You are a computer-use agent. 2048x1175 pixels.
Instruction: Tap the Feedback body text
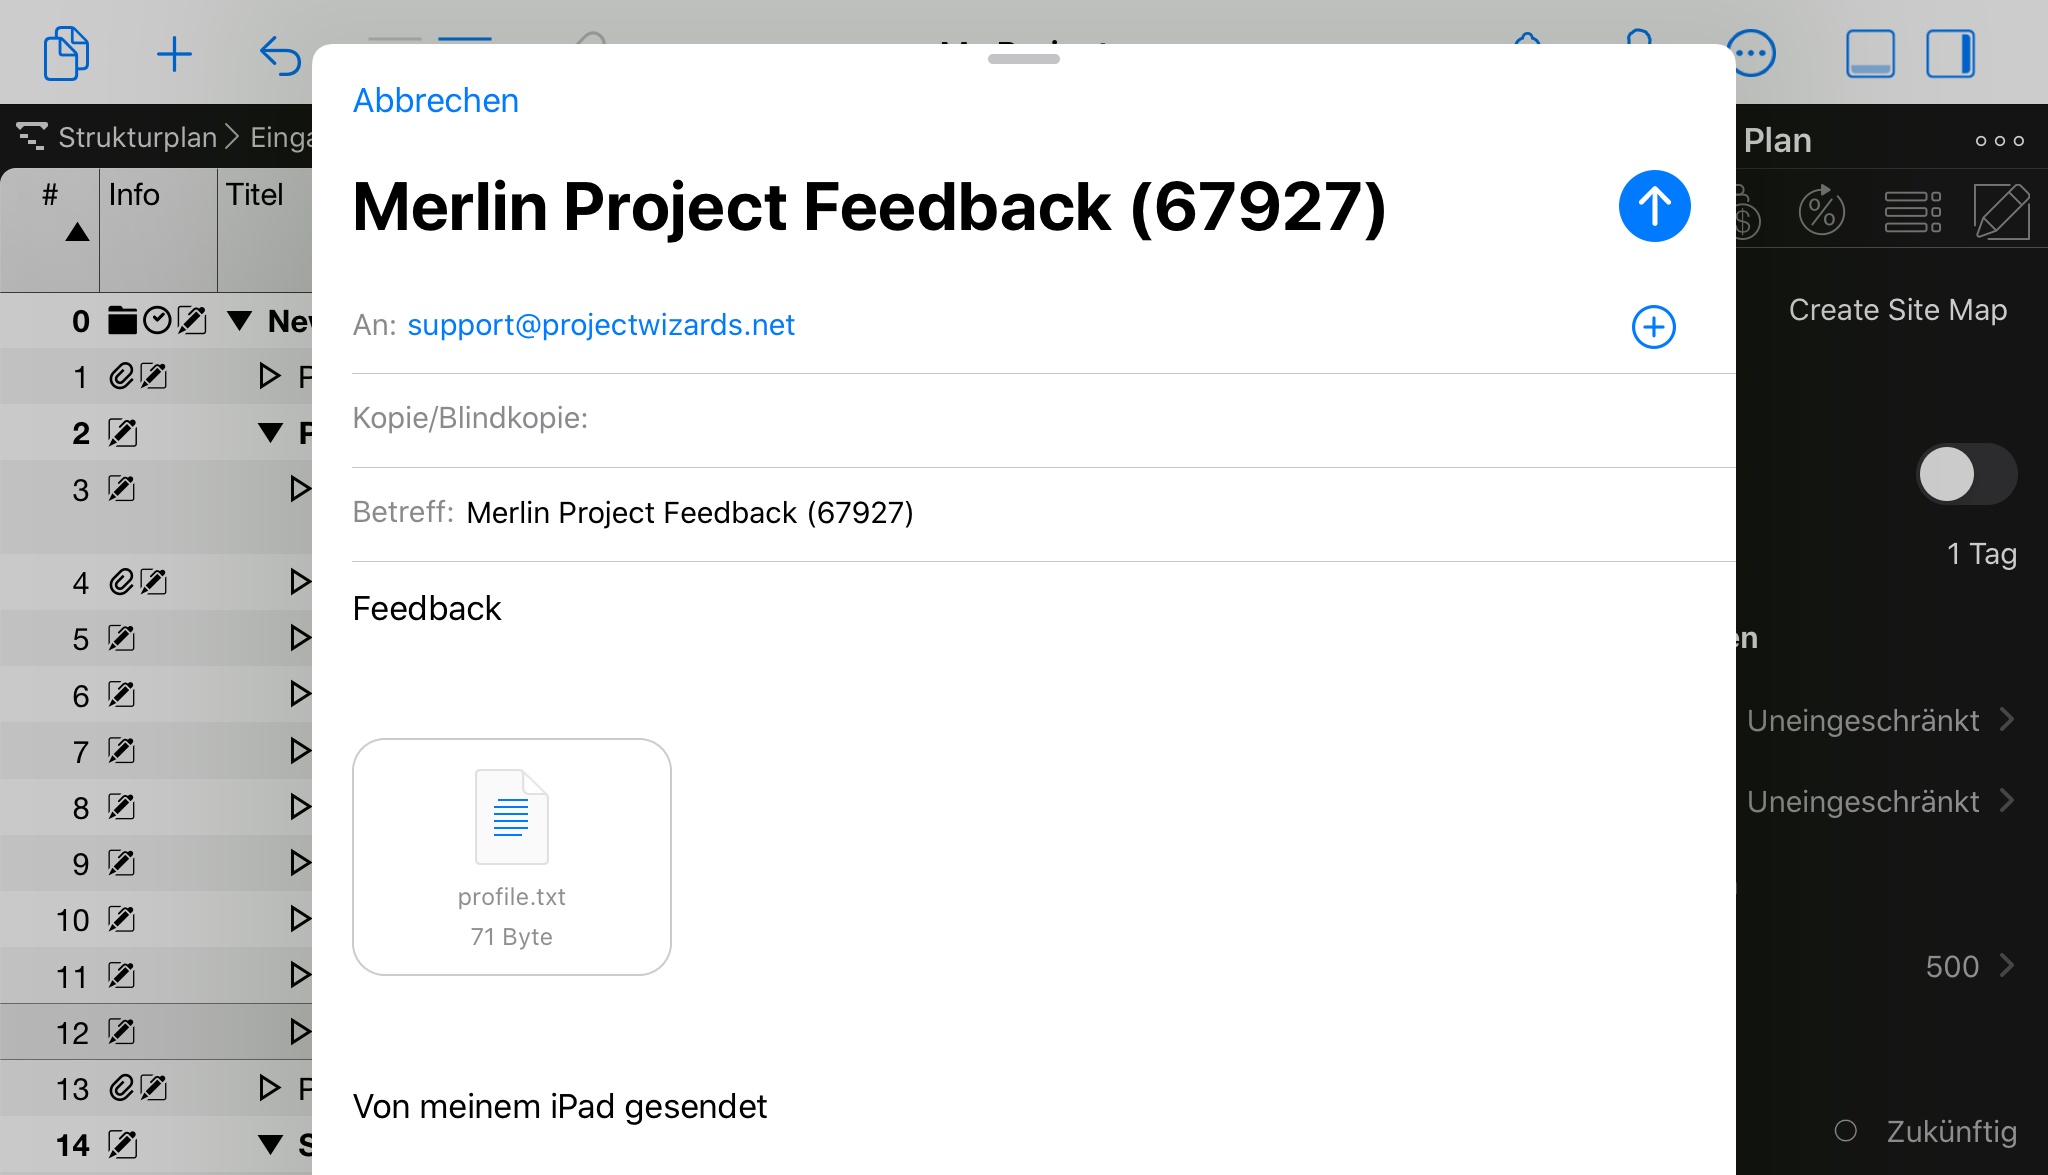(x=427, y=608)
